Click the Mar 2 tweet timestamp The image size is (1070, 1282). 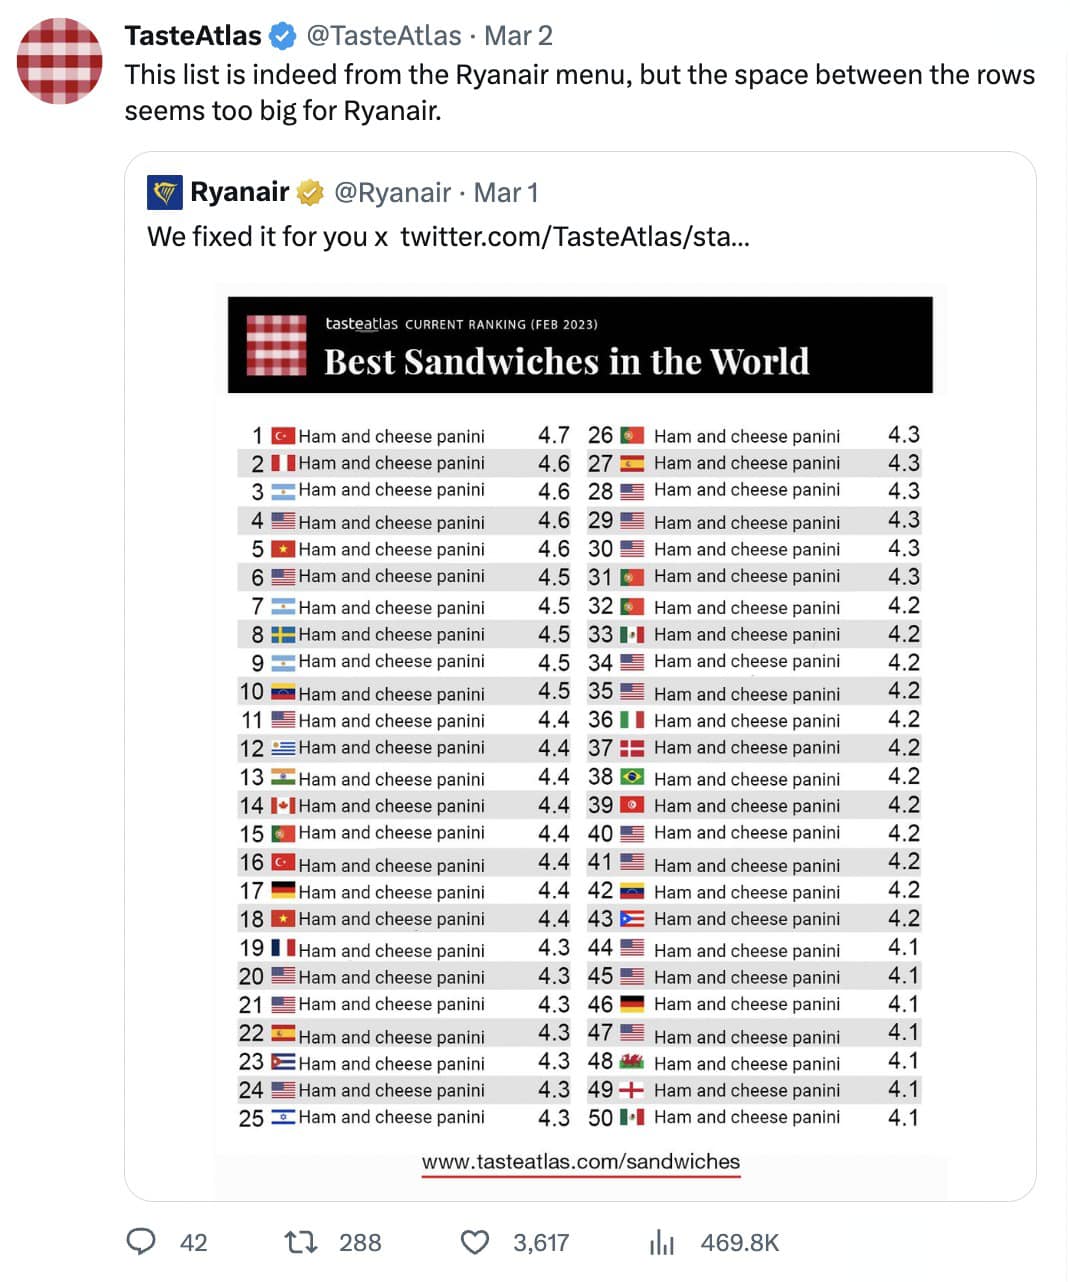[518, 36]
